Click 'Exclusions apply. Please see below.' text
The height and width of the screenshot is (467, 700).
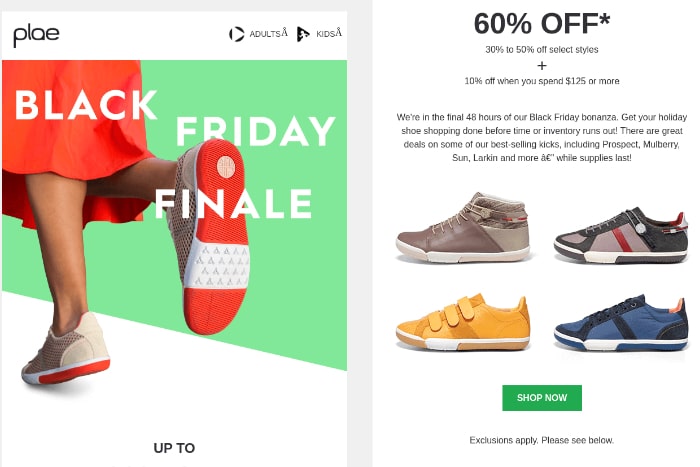[542, 440]
